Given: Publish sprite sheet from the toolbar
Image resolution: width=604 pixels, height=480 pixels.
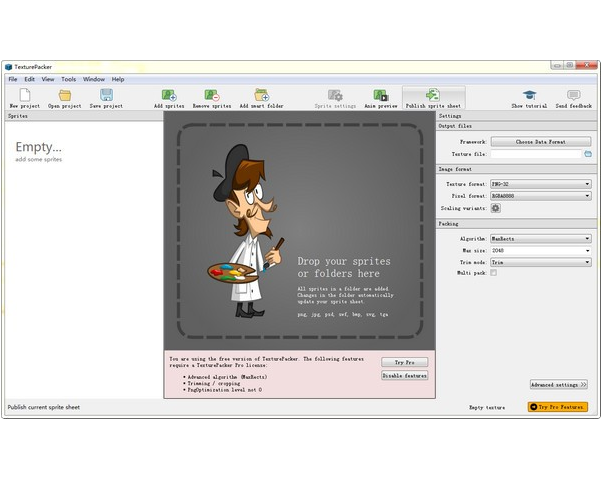Looking at the screenshot, I should point(433,98).
